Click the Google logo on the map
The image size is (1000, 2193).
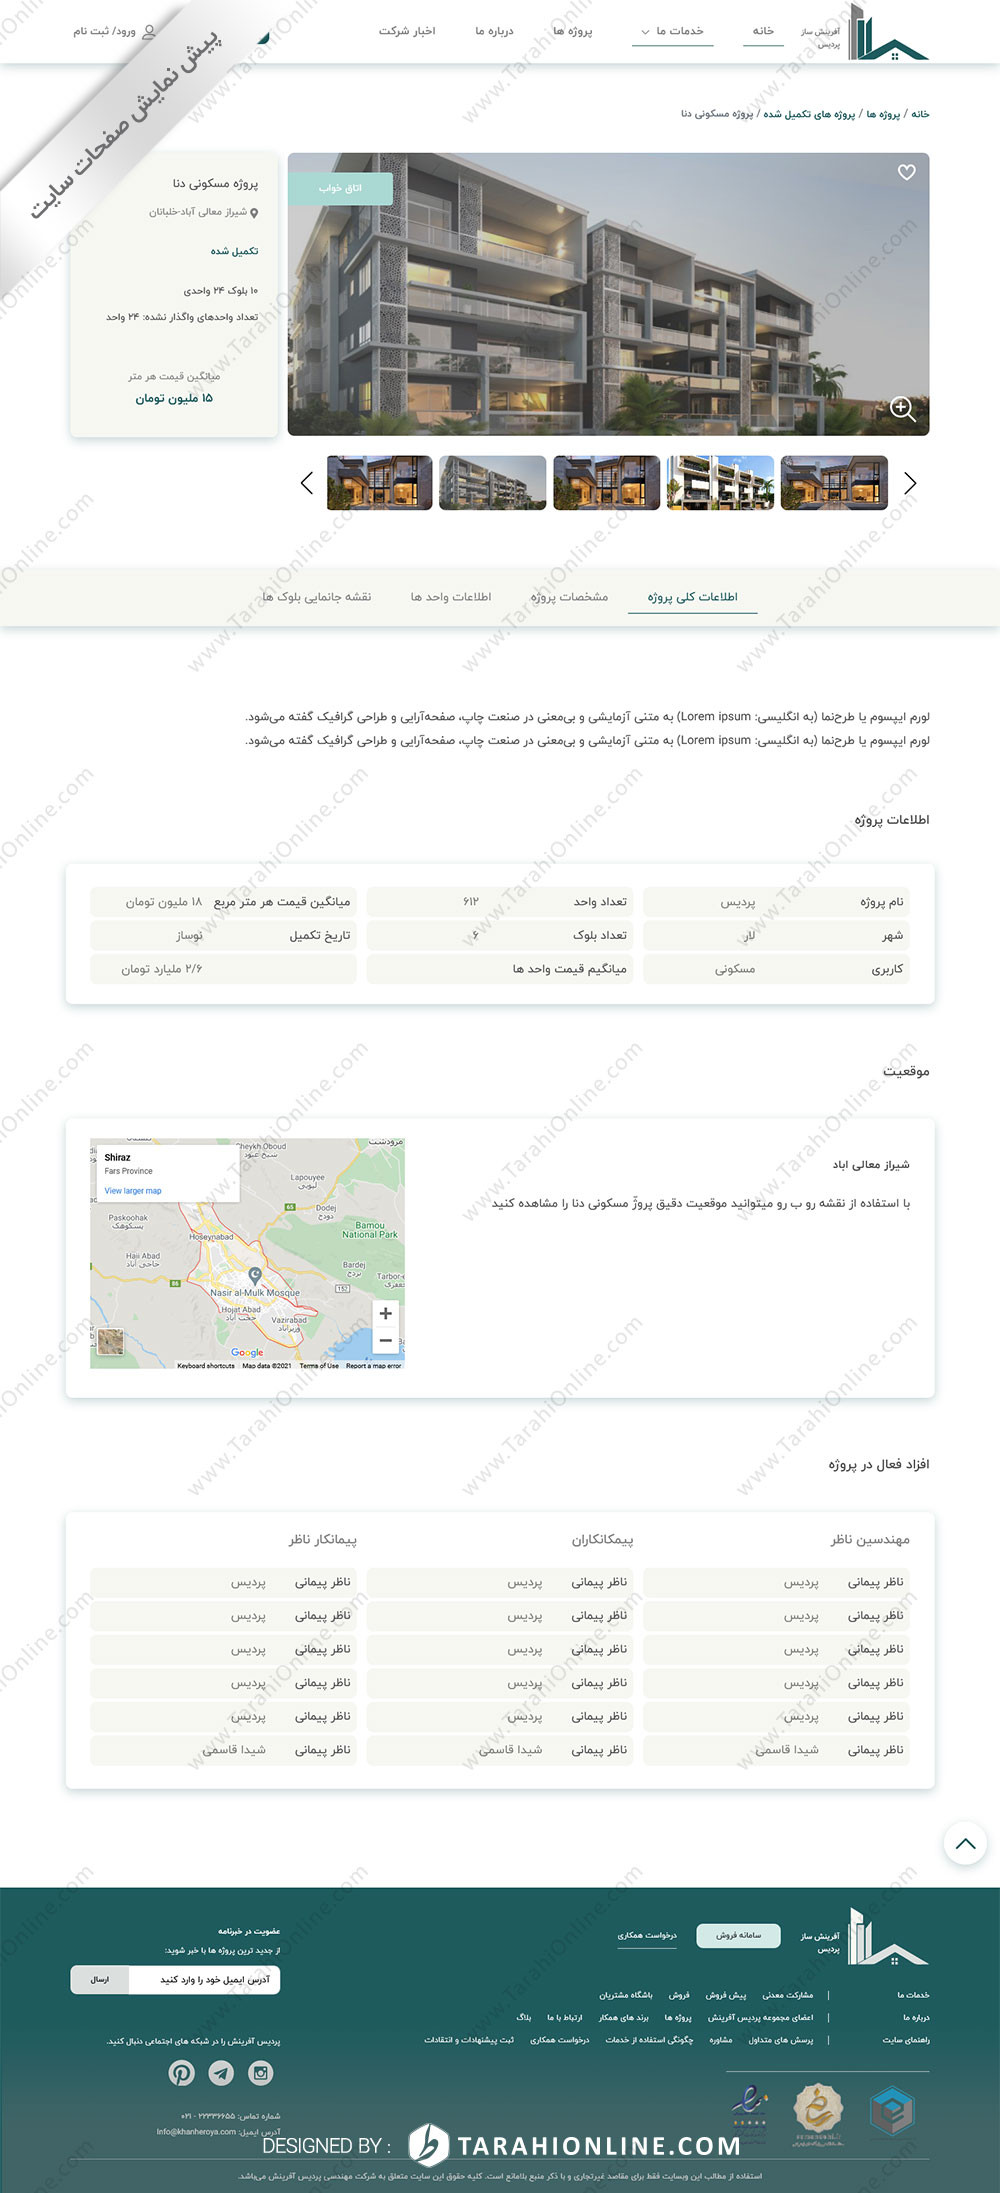click(x=247, y=1353)
